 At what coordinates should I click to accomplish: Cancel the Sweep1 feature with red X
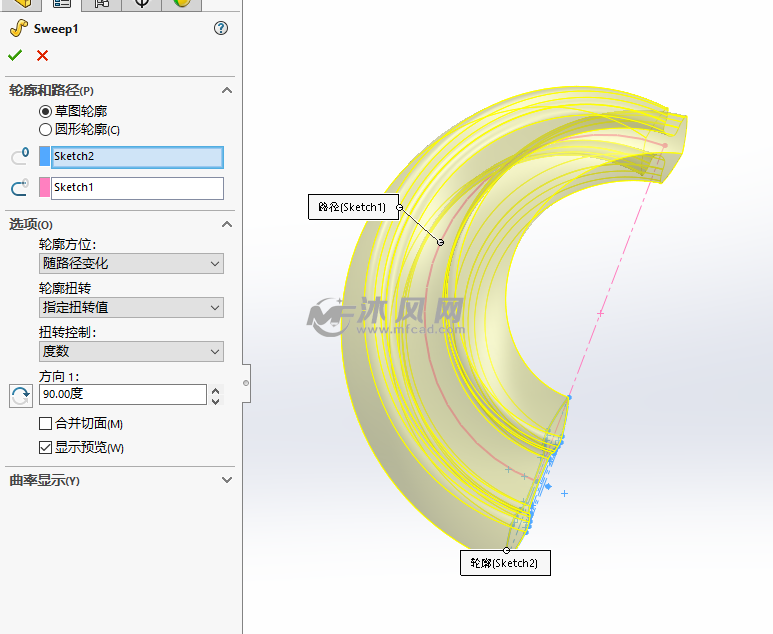pos(42,55)
